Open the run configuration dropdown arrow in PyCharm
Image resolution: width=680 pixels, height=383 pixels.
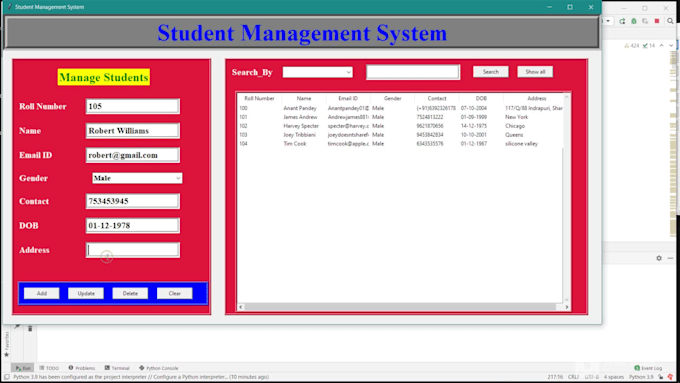point(608,21)
